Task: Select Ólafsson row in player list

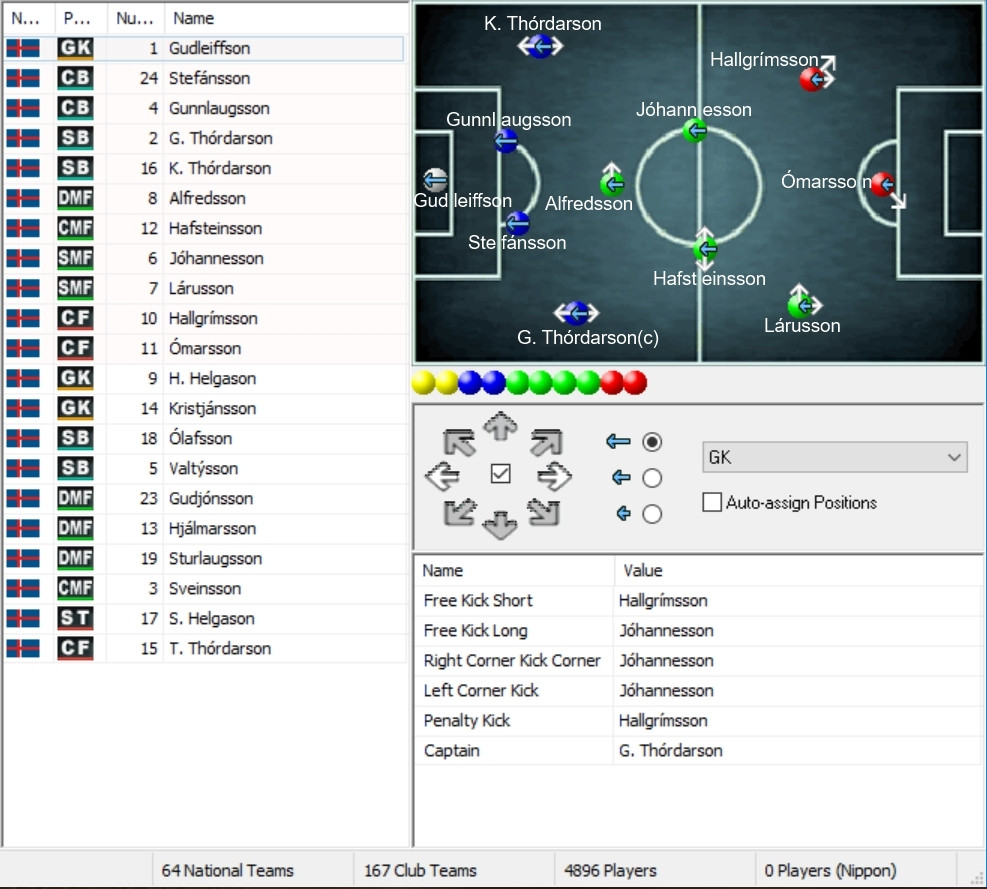Action: click(x=204, y=438)
